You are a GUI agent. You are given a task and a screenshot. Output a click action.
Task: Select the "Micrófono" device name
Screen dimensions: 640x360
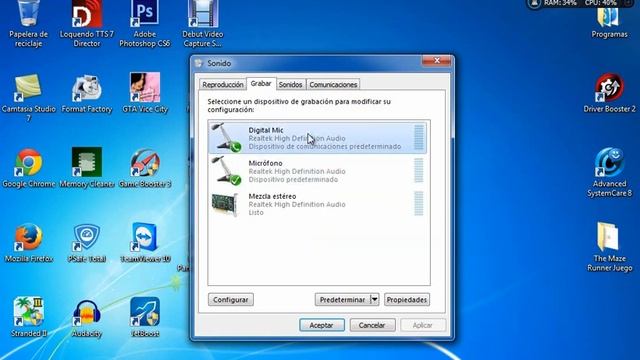[x=265, y=163]
